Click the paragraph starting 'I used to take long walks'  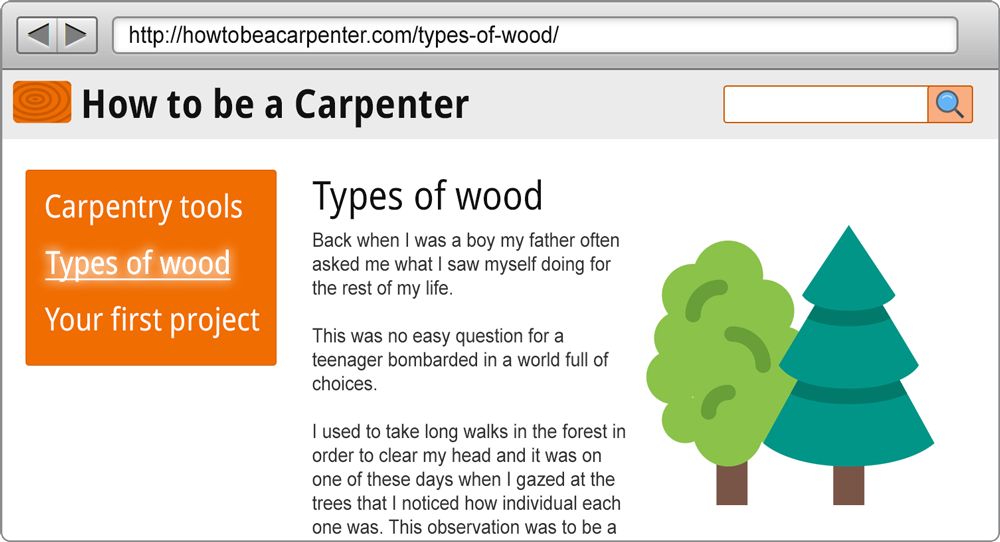click(469, 480)
